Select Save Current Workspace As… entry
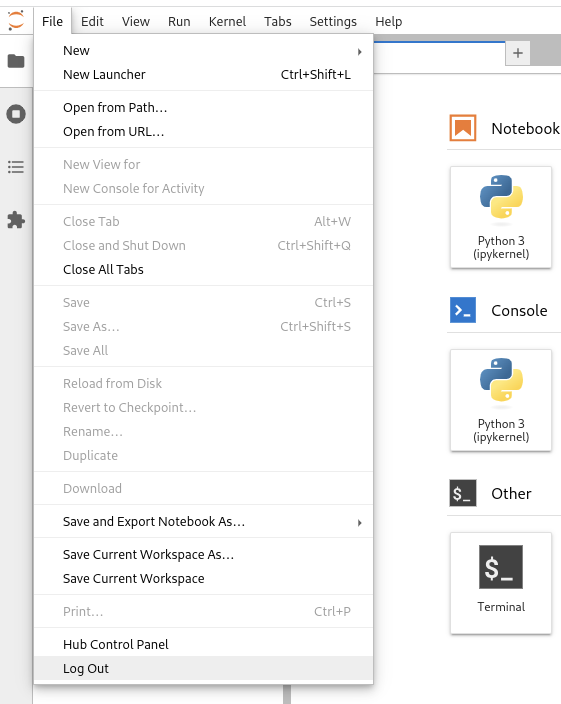This screenshot has width=561, height=704. (203, 554)
